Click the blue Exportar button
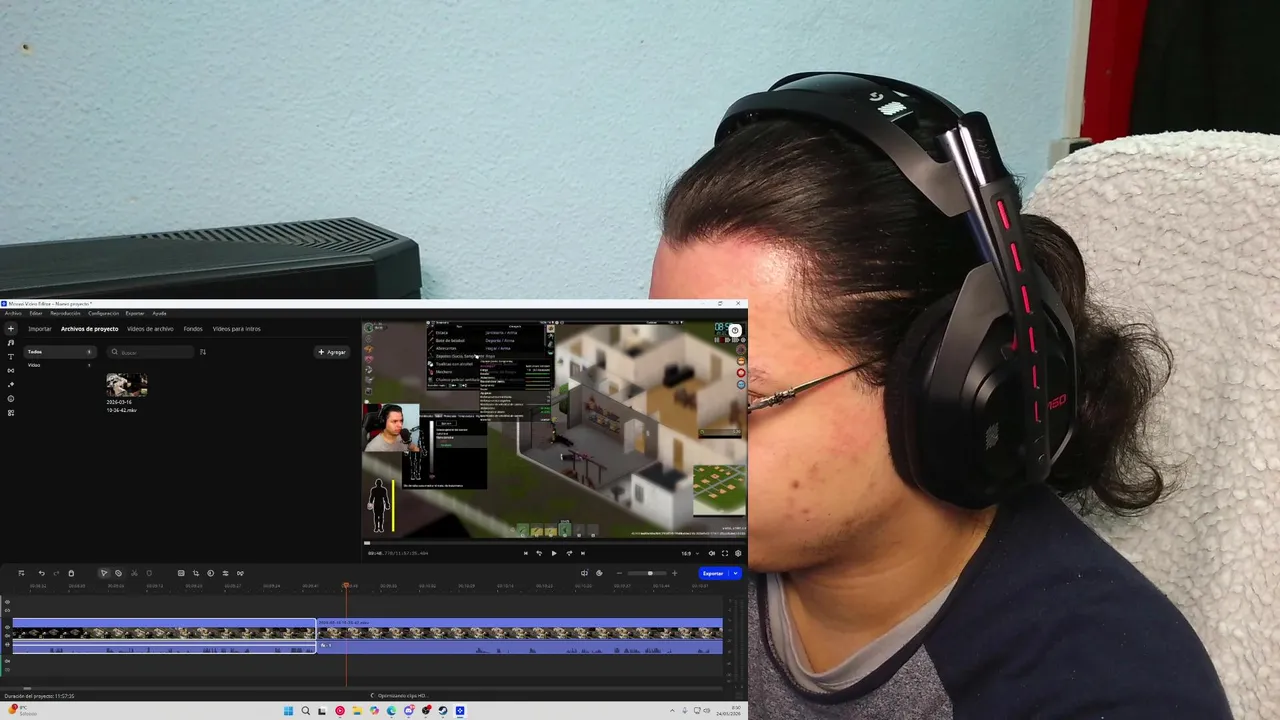1280x720 pixels. [x=712, y=573]
